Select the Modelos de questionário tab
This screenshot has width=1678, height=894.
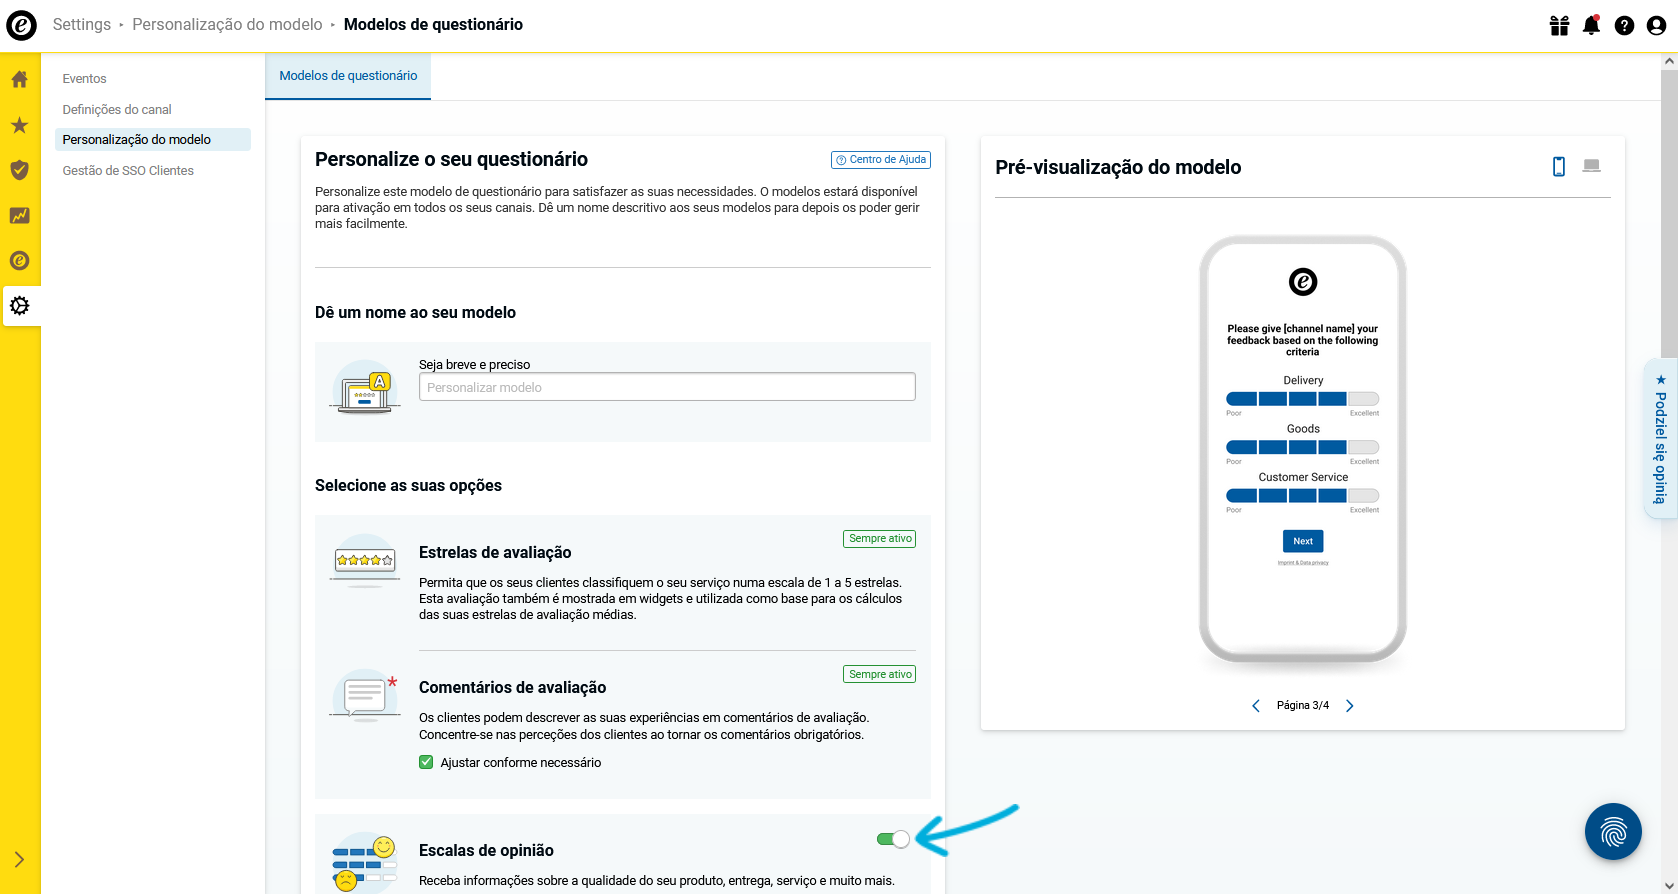click(x=348, y=76)
